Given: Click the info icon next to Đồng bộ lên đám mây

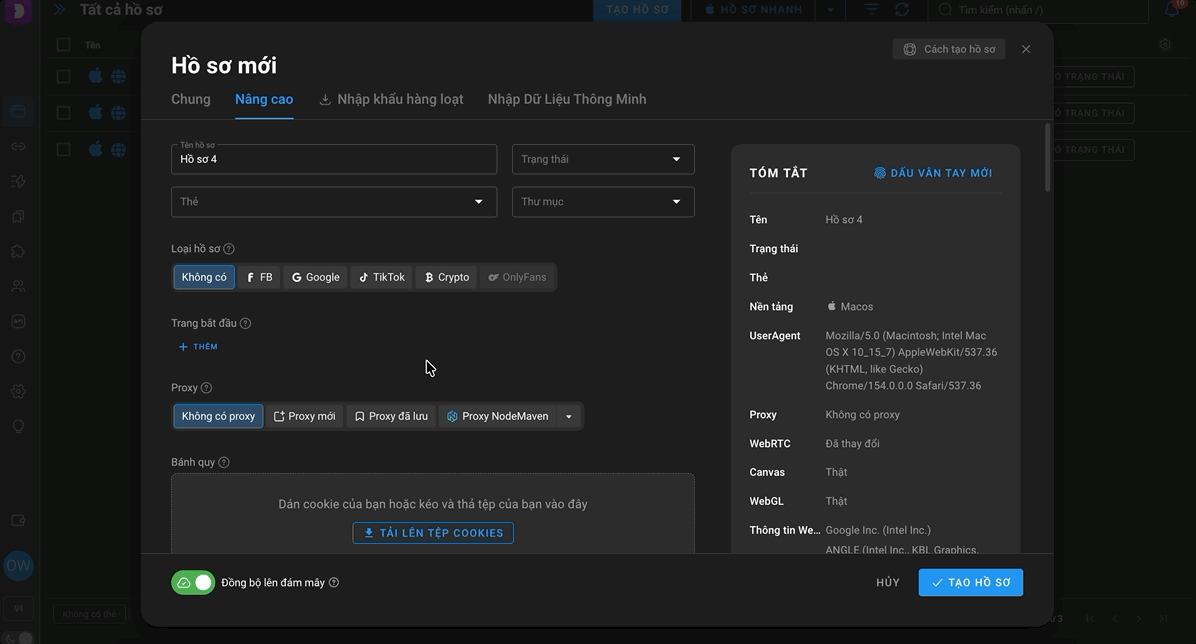Looking at the screenshot, I should pyautogui.click(x=333, y=582).
